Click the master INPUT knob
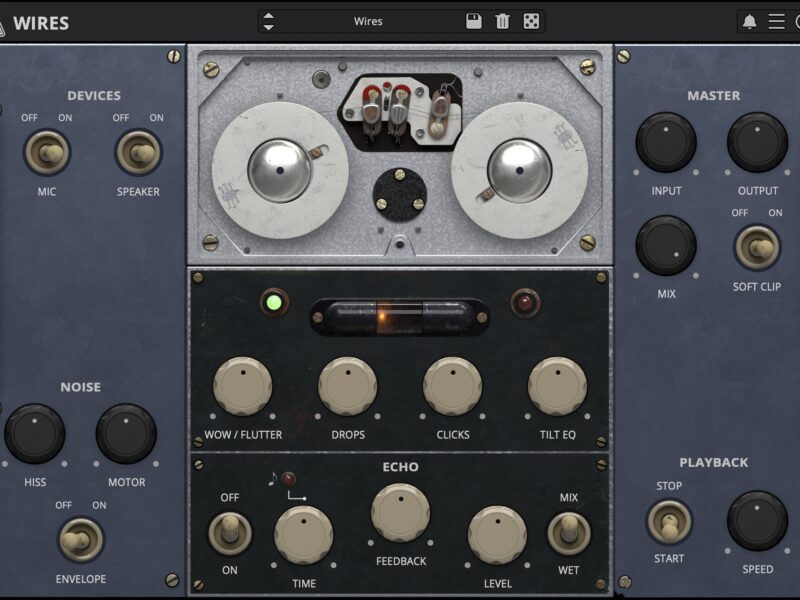Image resolution: width=800 pixels, height=600 pixels. click(x=666, y=142)
